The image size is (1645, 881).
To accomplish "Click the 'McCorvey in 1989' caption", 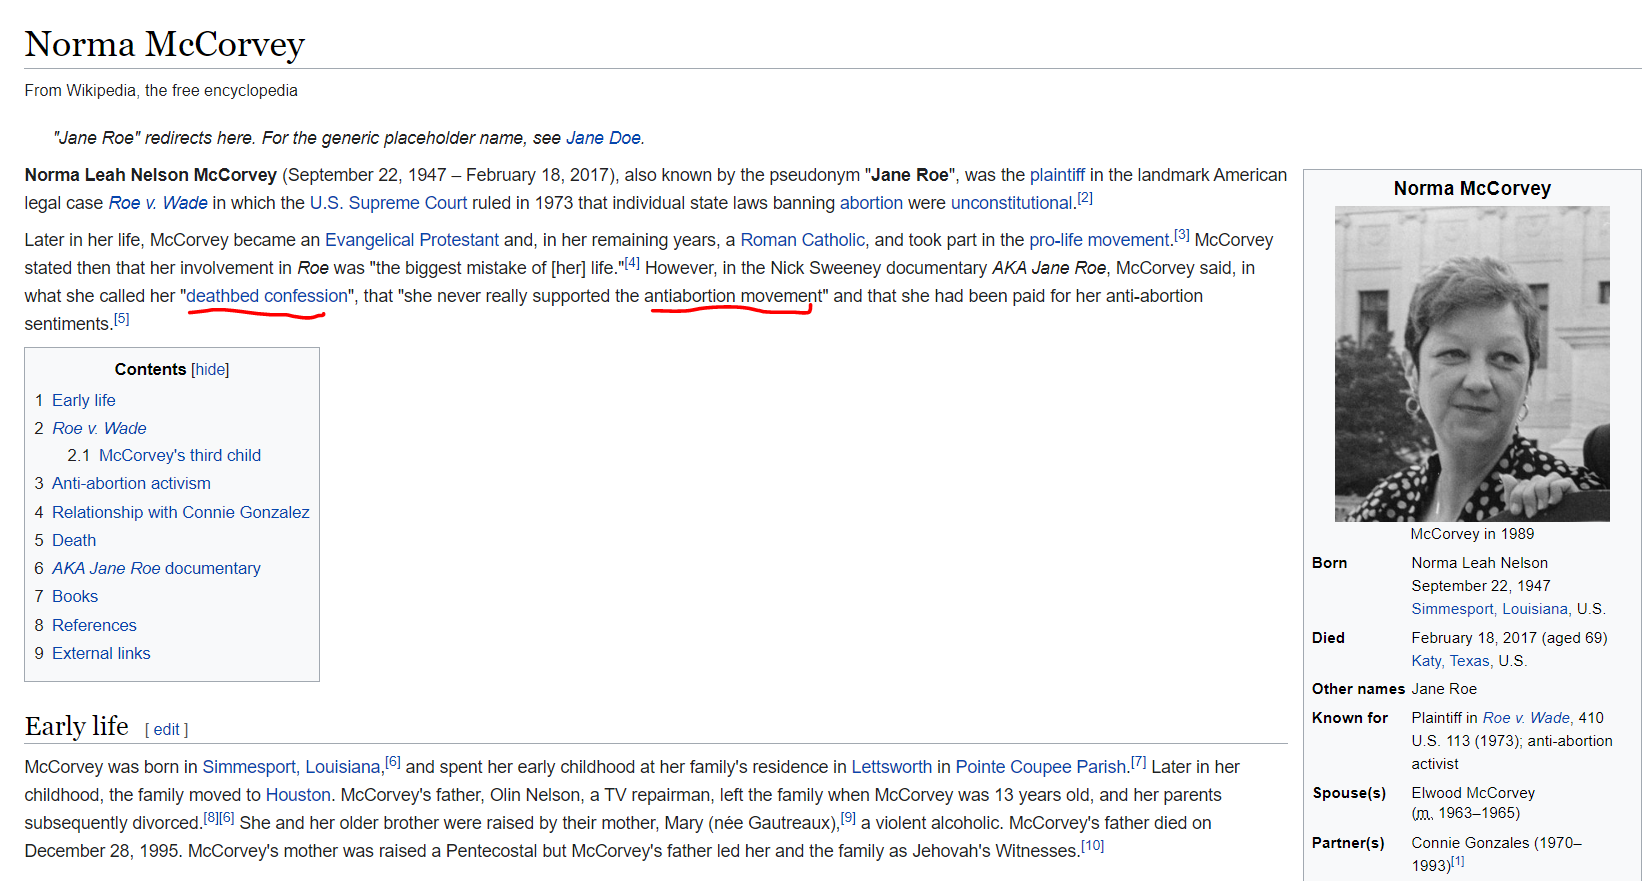I will point(1472,534).
